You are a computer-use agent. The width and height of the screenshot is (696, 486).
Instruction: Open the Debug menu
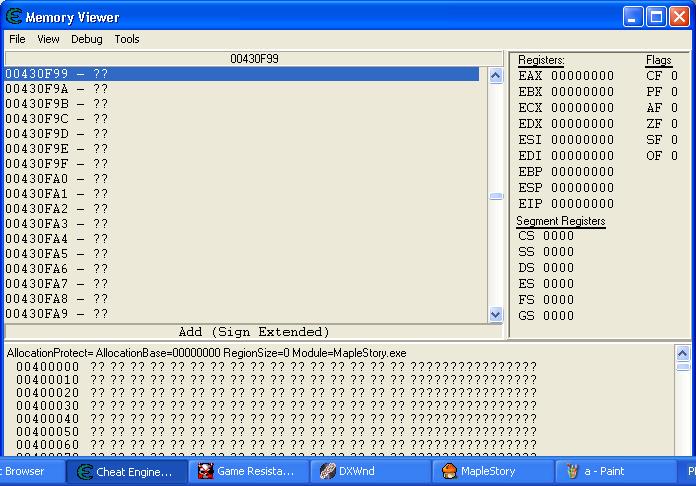click(87, 39)
